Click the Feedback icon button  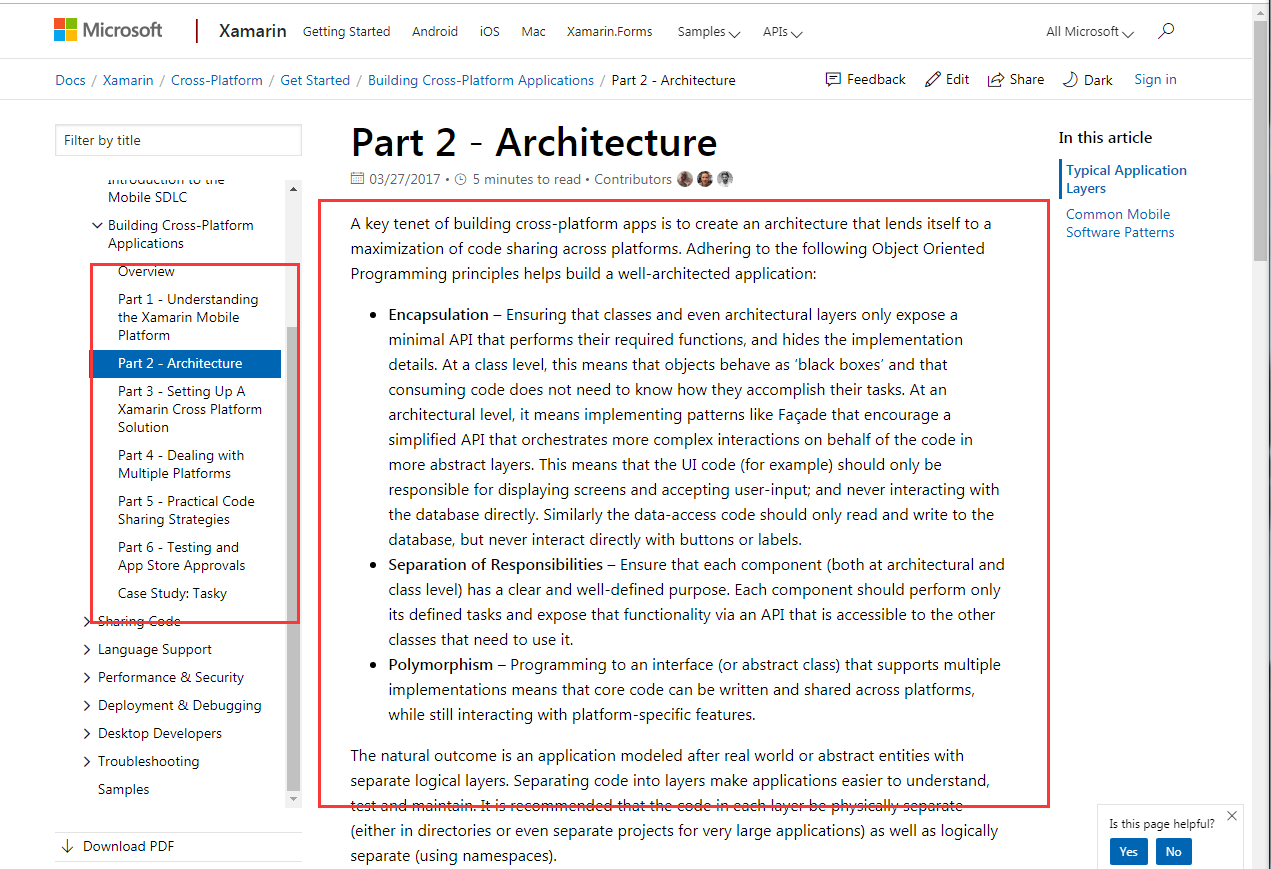tap(865, 79)
